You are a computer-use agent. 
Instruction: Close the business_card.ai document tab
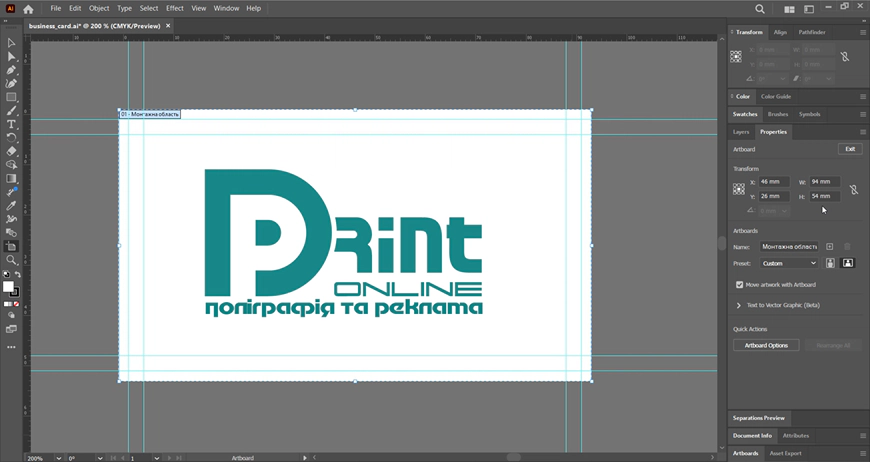[168, 26]
